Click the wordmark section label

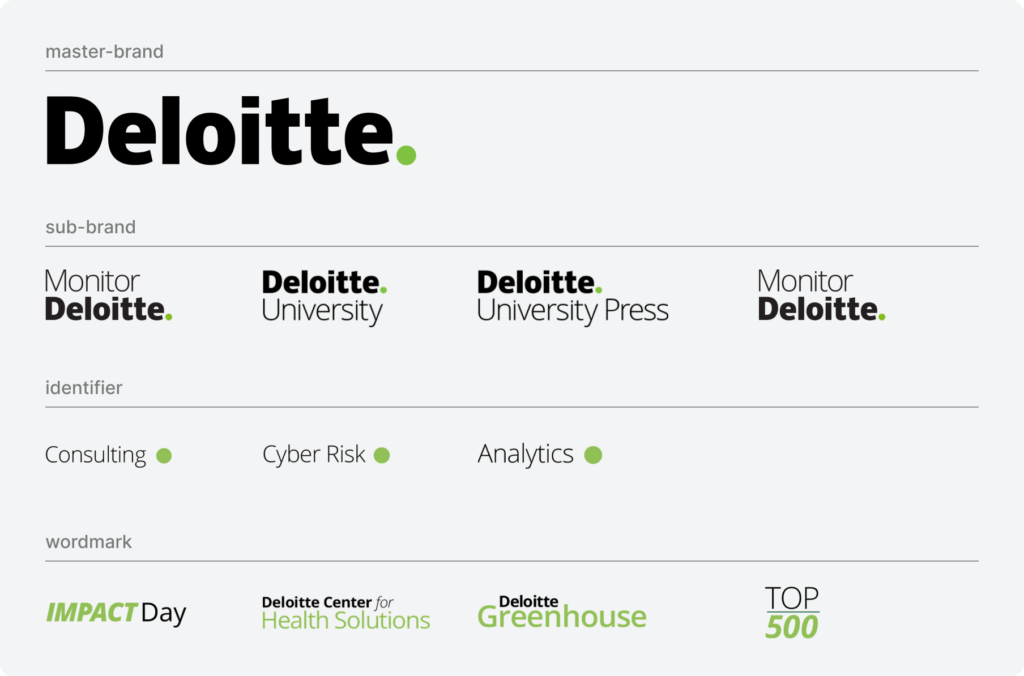(89, 542)
